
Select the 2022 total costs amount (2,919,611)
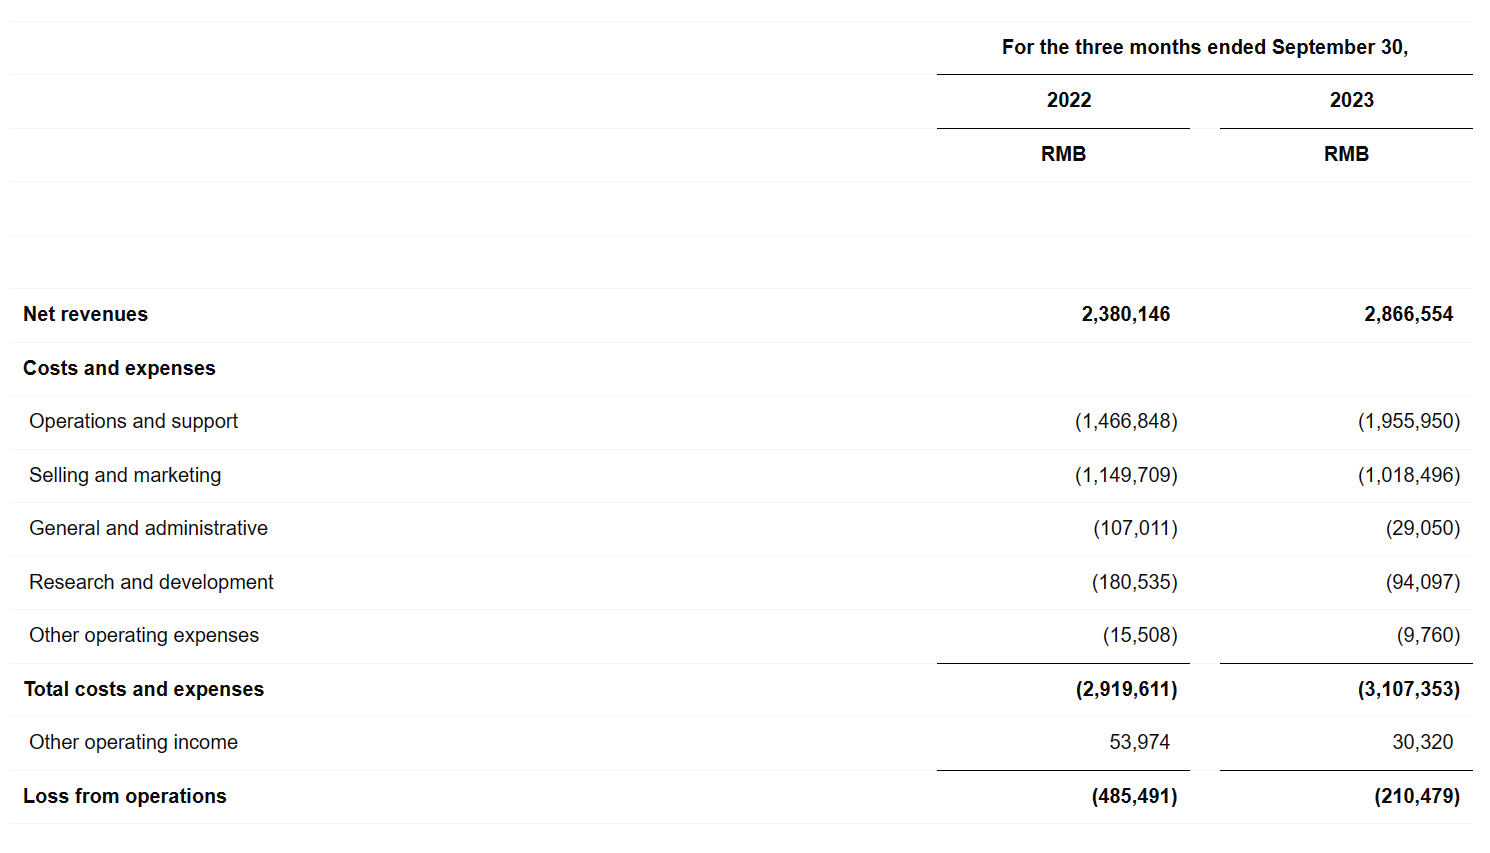pos(1126,689)
